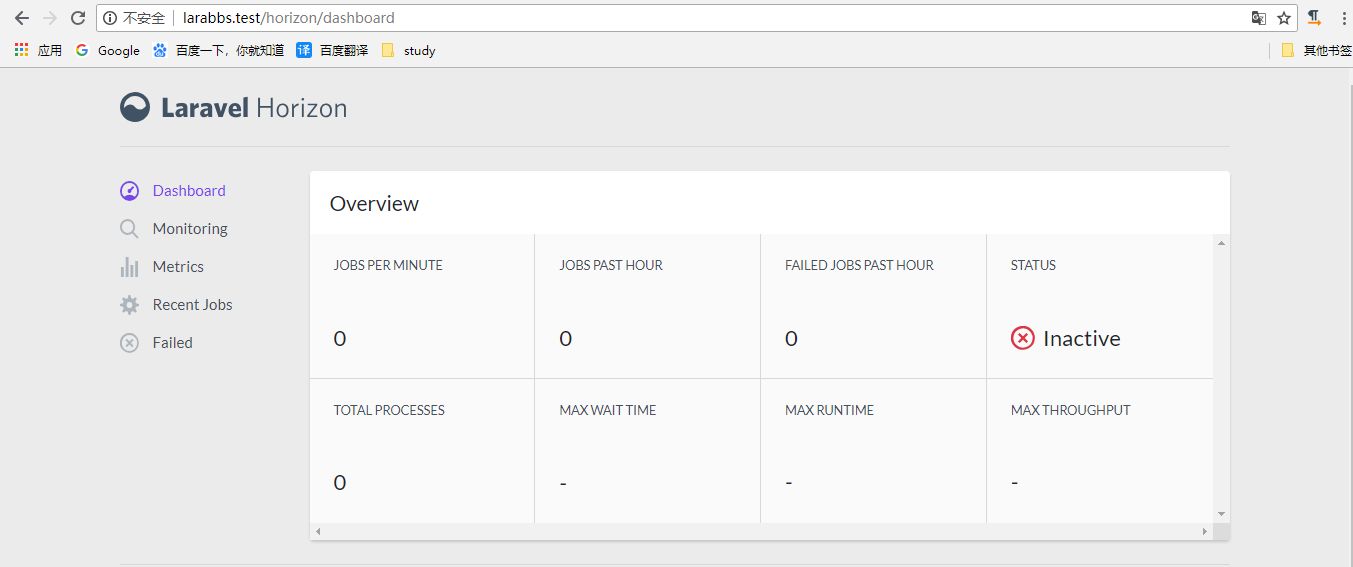Open Recent Jobs in sidebar
The width and height of the screenshot is (1353, 567).
click(x=192, y=305)
